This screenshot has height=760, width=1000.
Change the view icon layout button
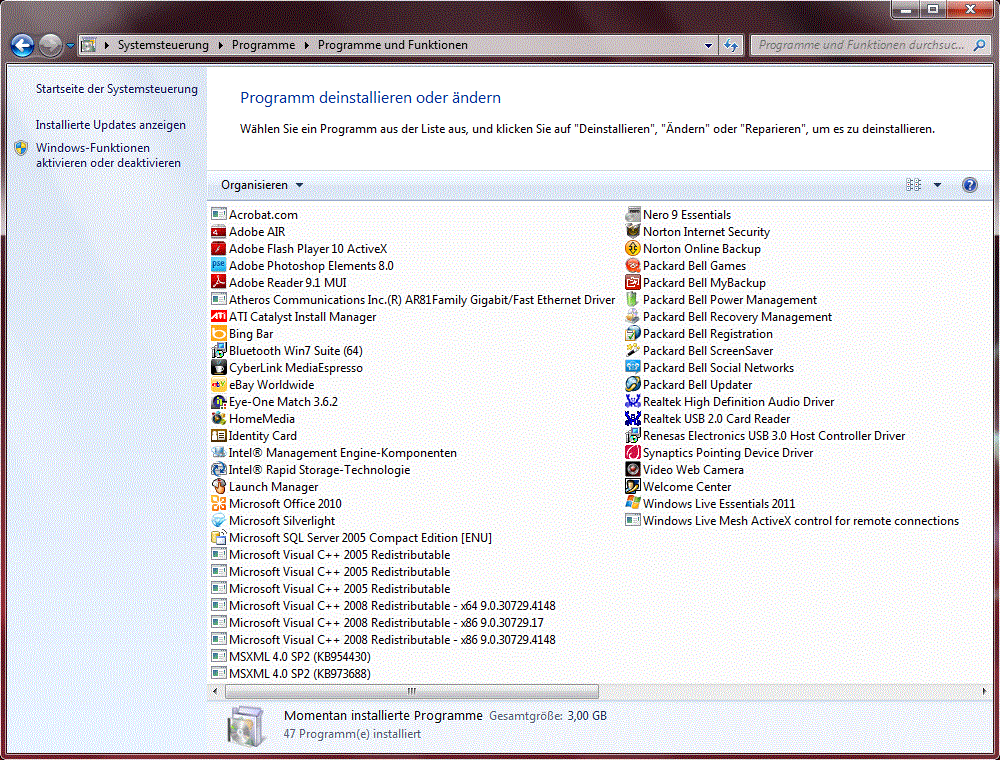[913, 185]
